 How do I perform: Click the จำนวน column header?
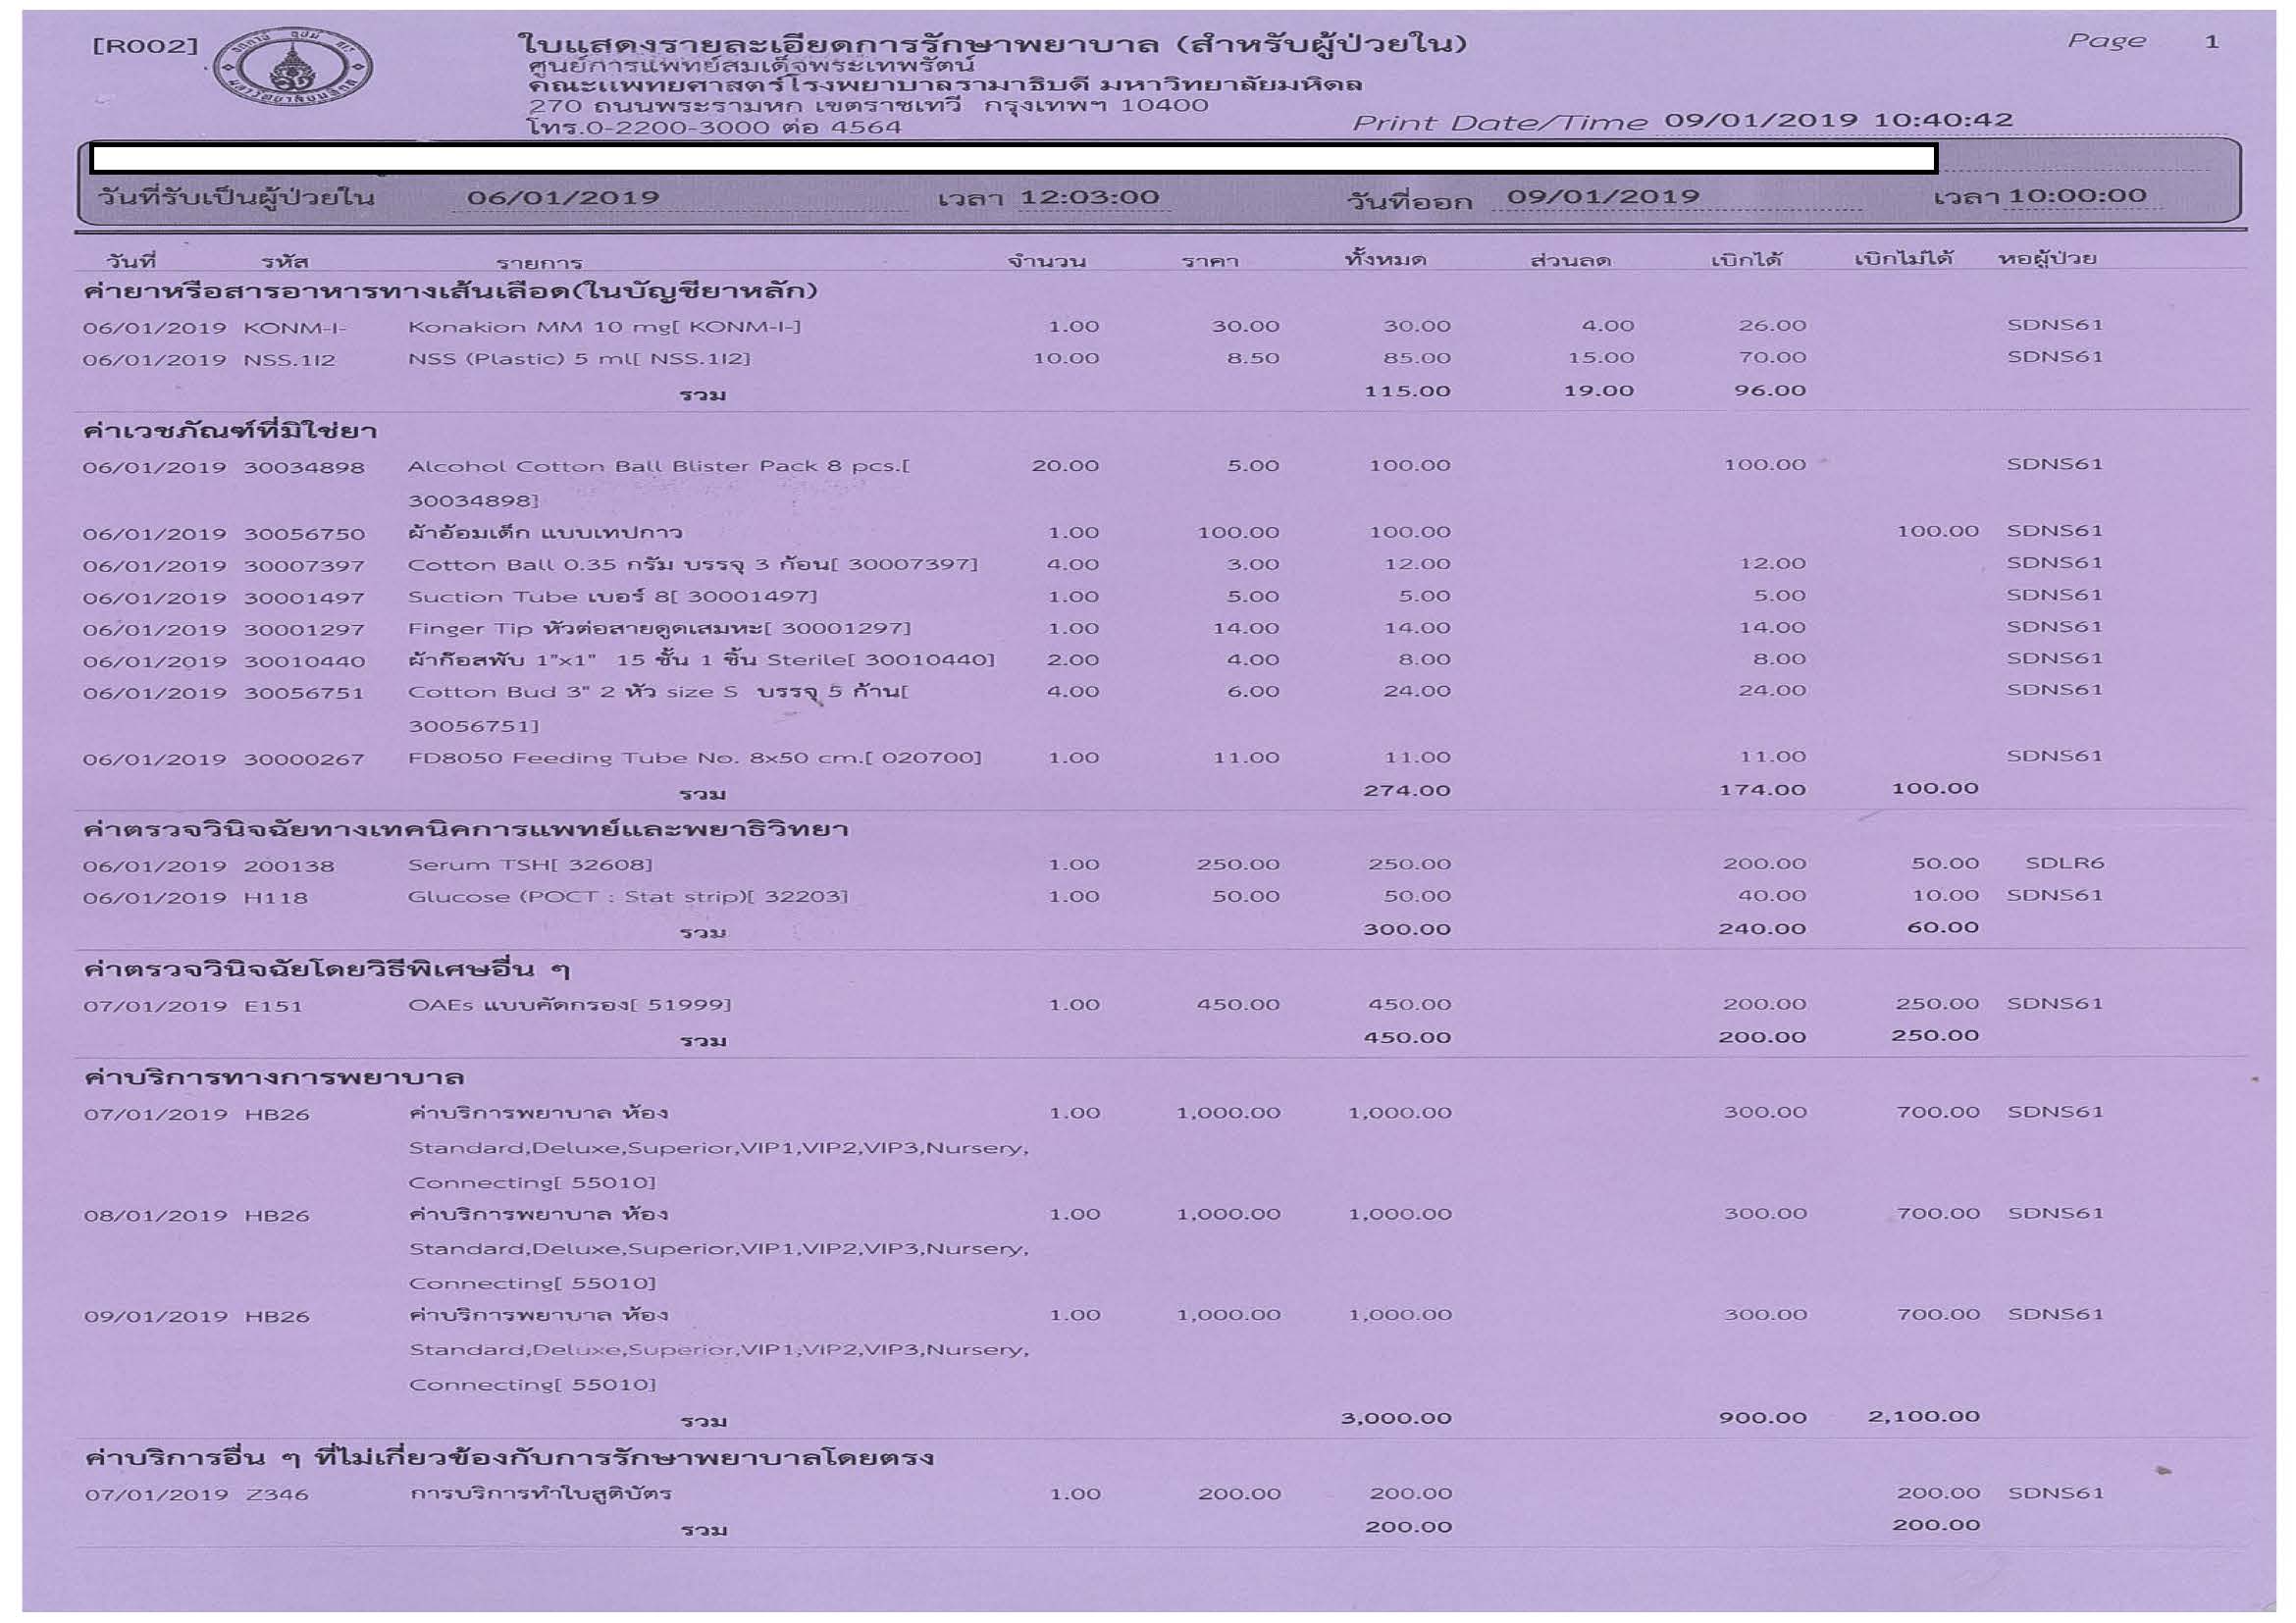[1047, 261]
